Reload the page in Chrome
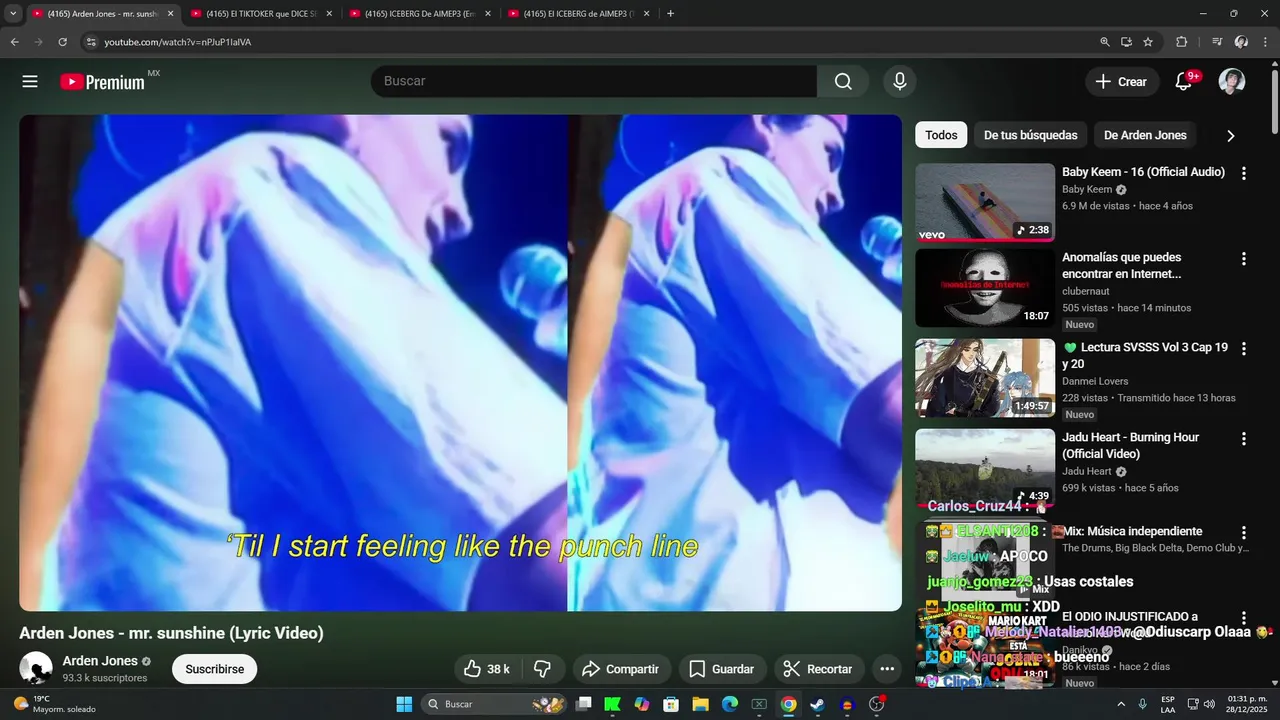Image resolution: width=1280 pixels, height=720 pixels. click(x=63, y=42)
